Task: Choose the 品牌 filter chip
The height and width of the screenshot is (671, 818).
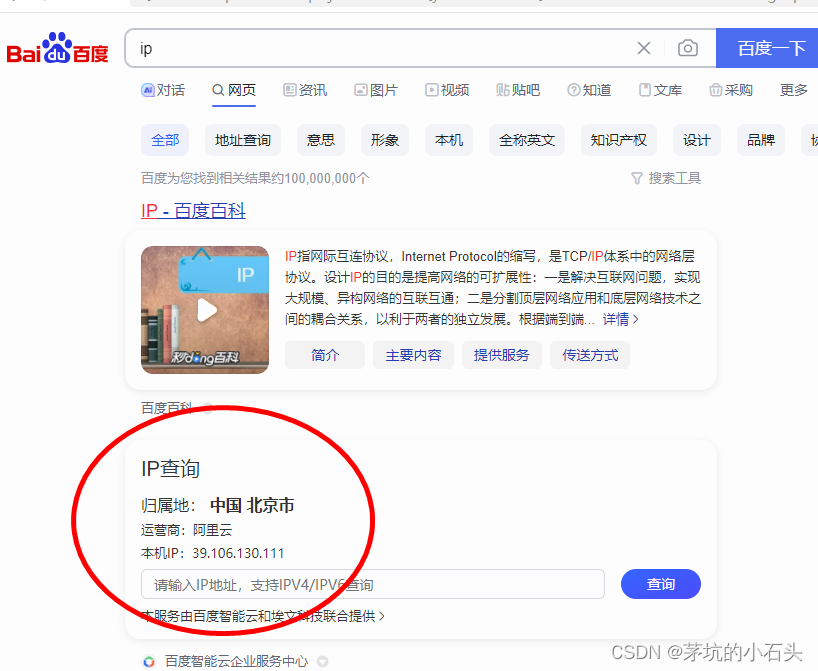Action: pos(761,140)
